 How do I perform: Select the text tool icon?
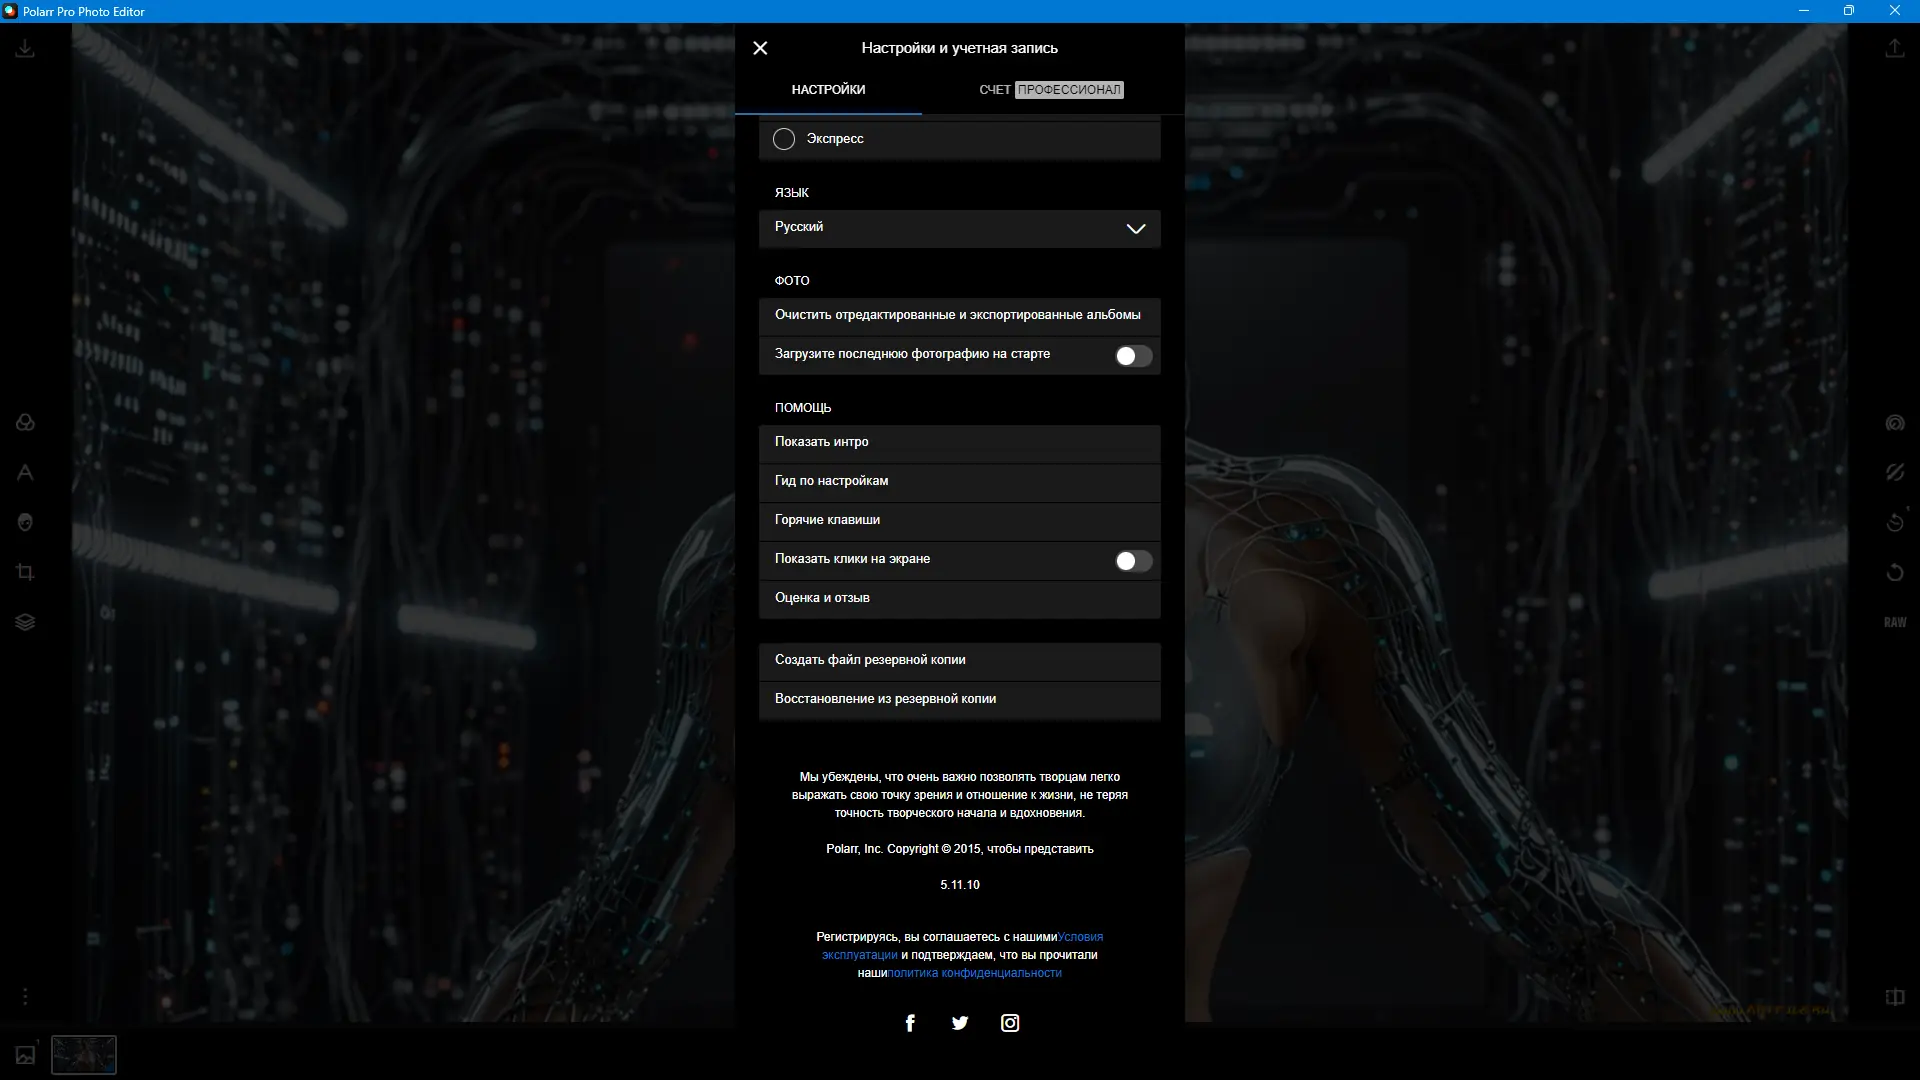point(25,473)
